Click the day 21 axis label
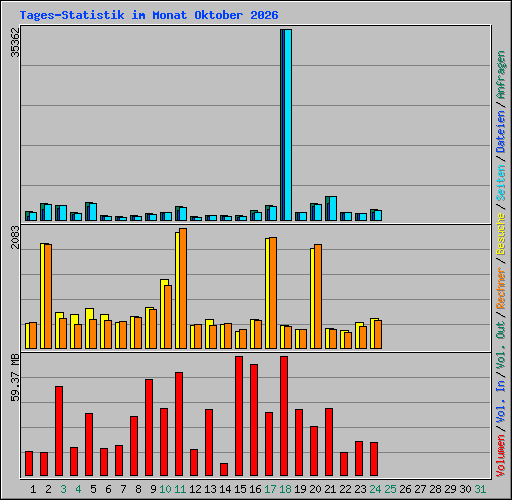 [330, 489]
